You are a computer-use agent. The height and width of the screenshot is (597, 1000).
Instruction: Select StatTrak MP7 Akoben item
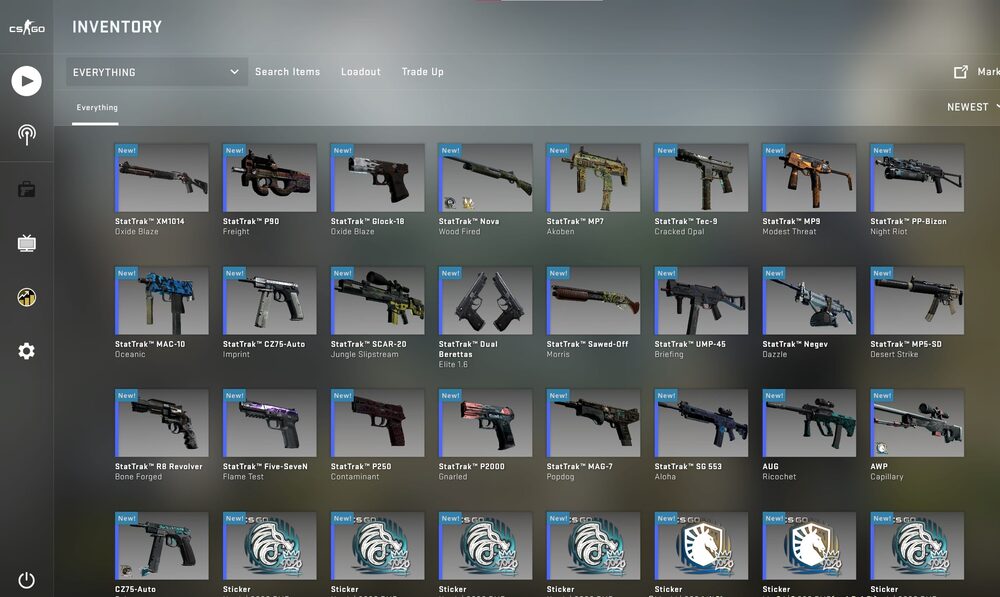[x=593, y=177]
